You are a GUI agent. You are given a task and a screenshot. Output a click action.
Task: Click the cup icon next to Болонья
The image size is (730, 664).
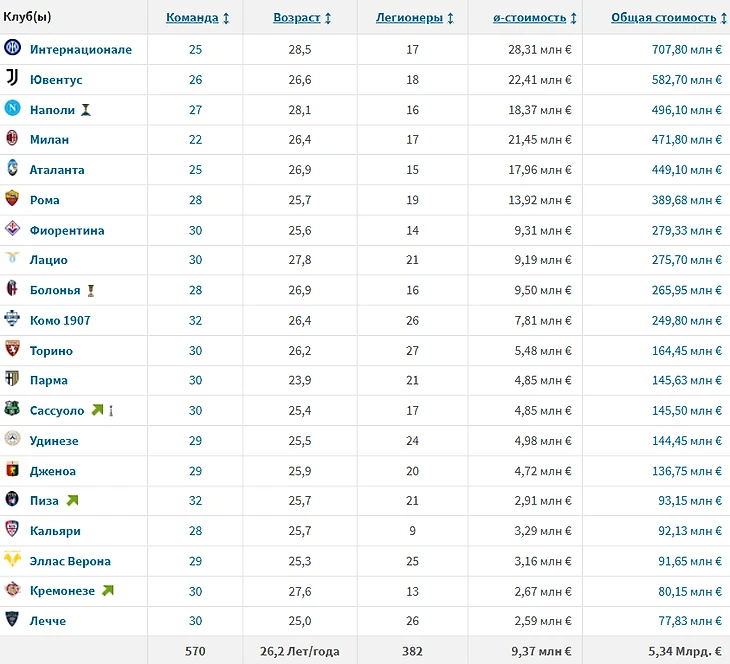(x=91, y=291)
